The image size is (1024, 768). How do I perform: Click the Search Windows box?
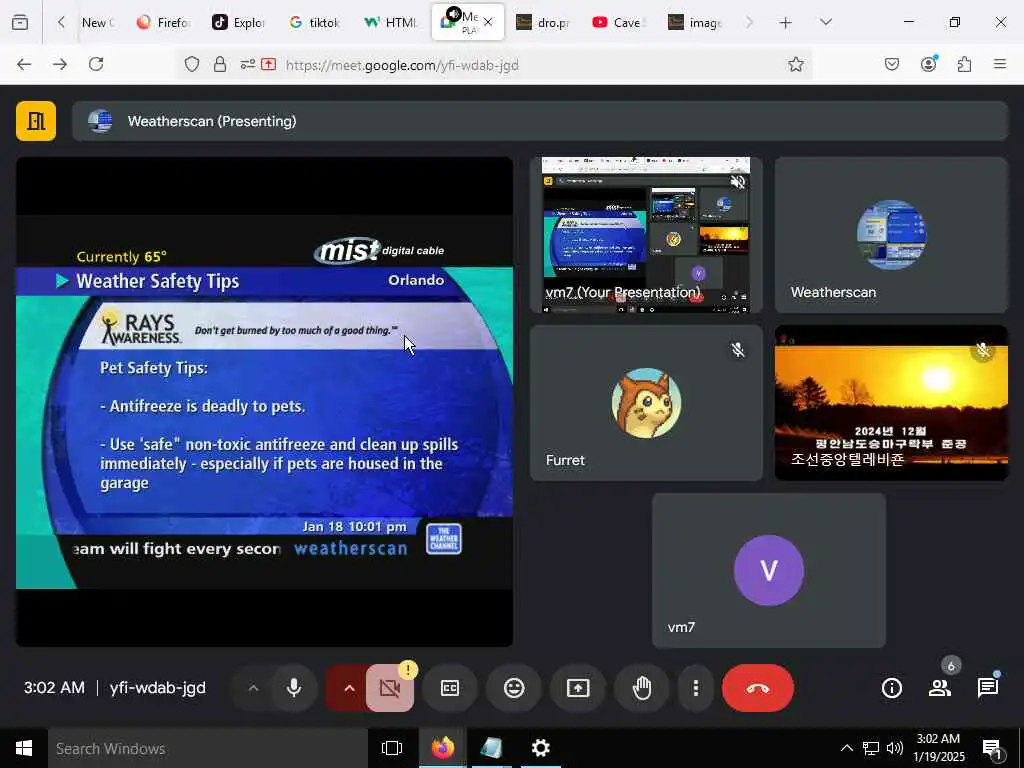pos(208,748)
